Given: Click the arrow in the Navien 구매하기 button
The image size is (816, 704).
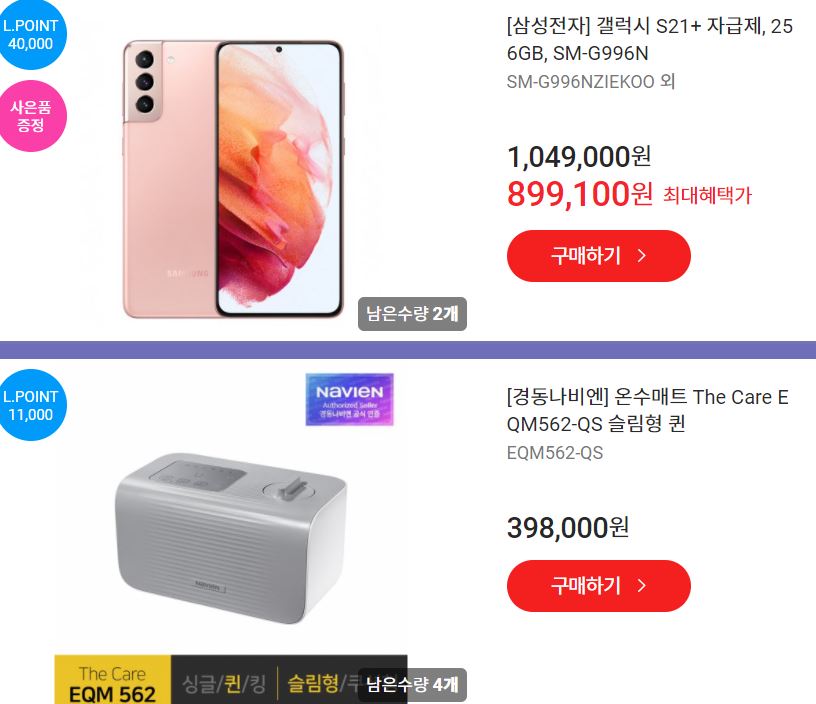Looking at the screenshot, I should [x=642, y=585].
